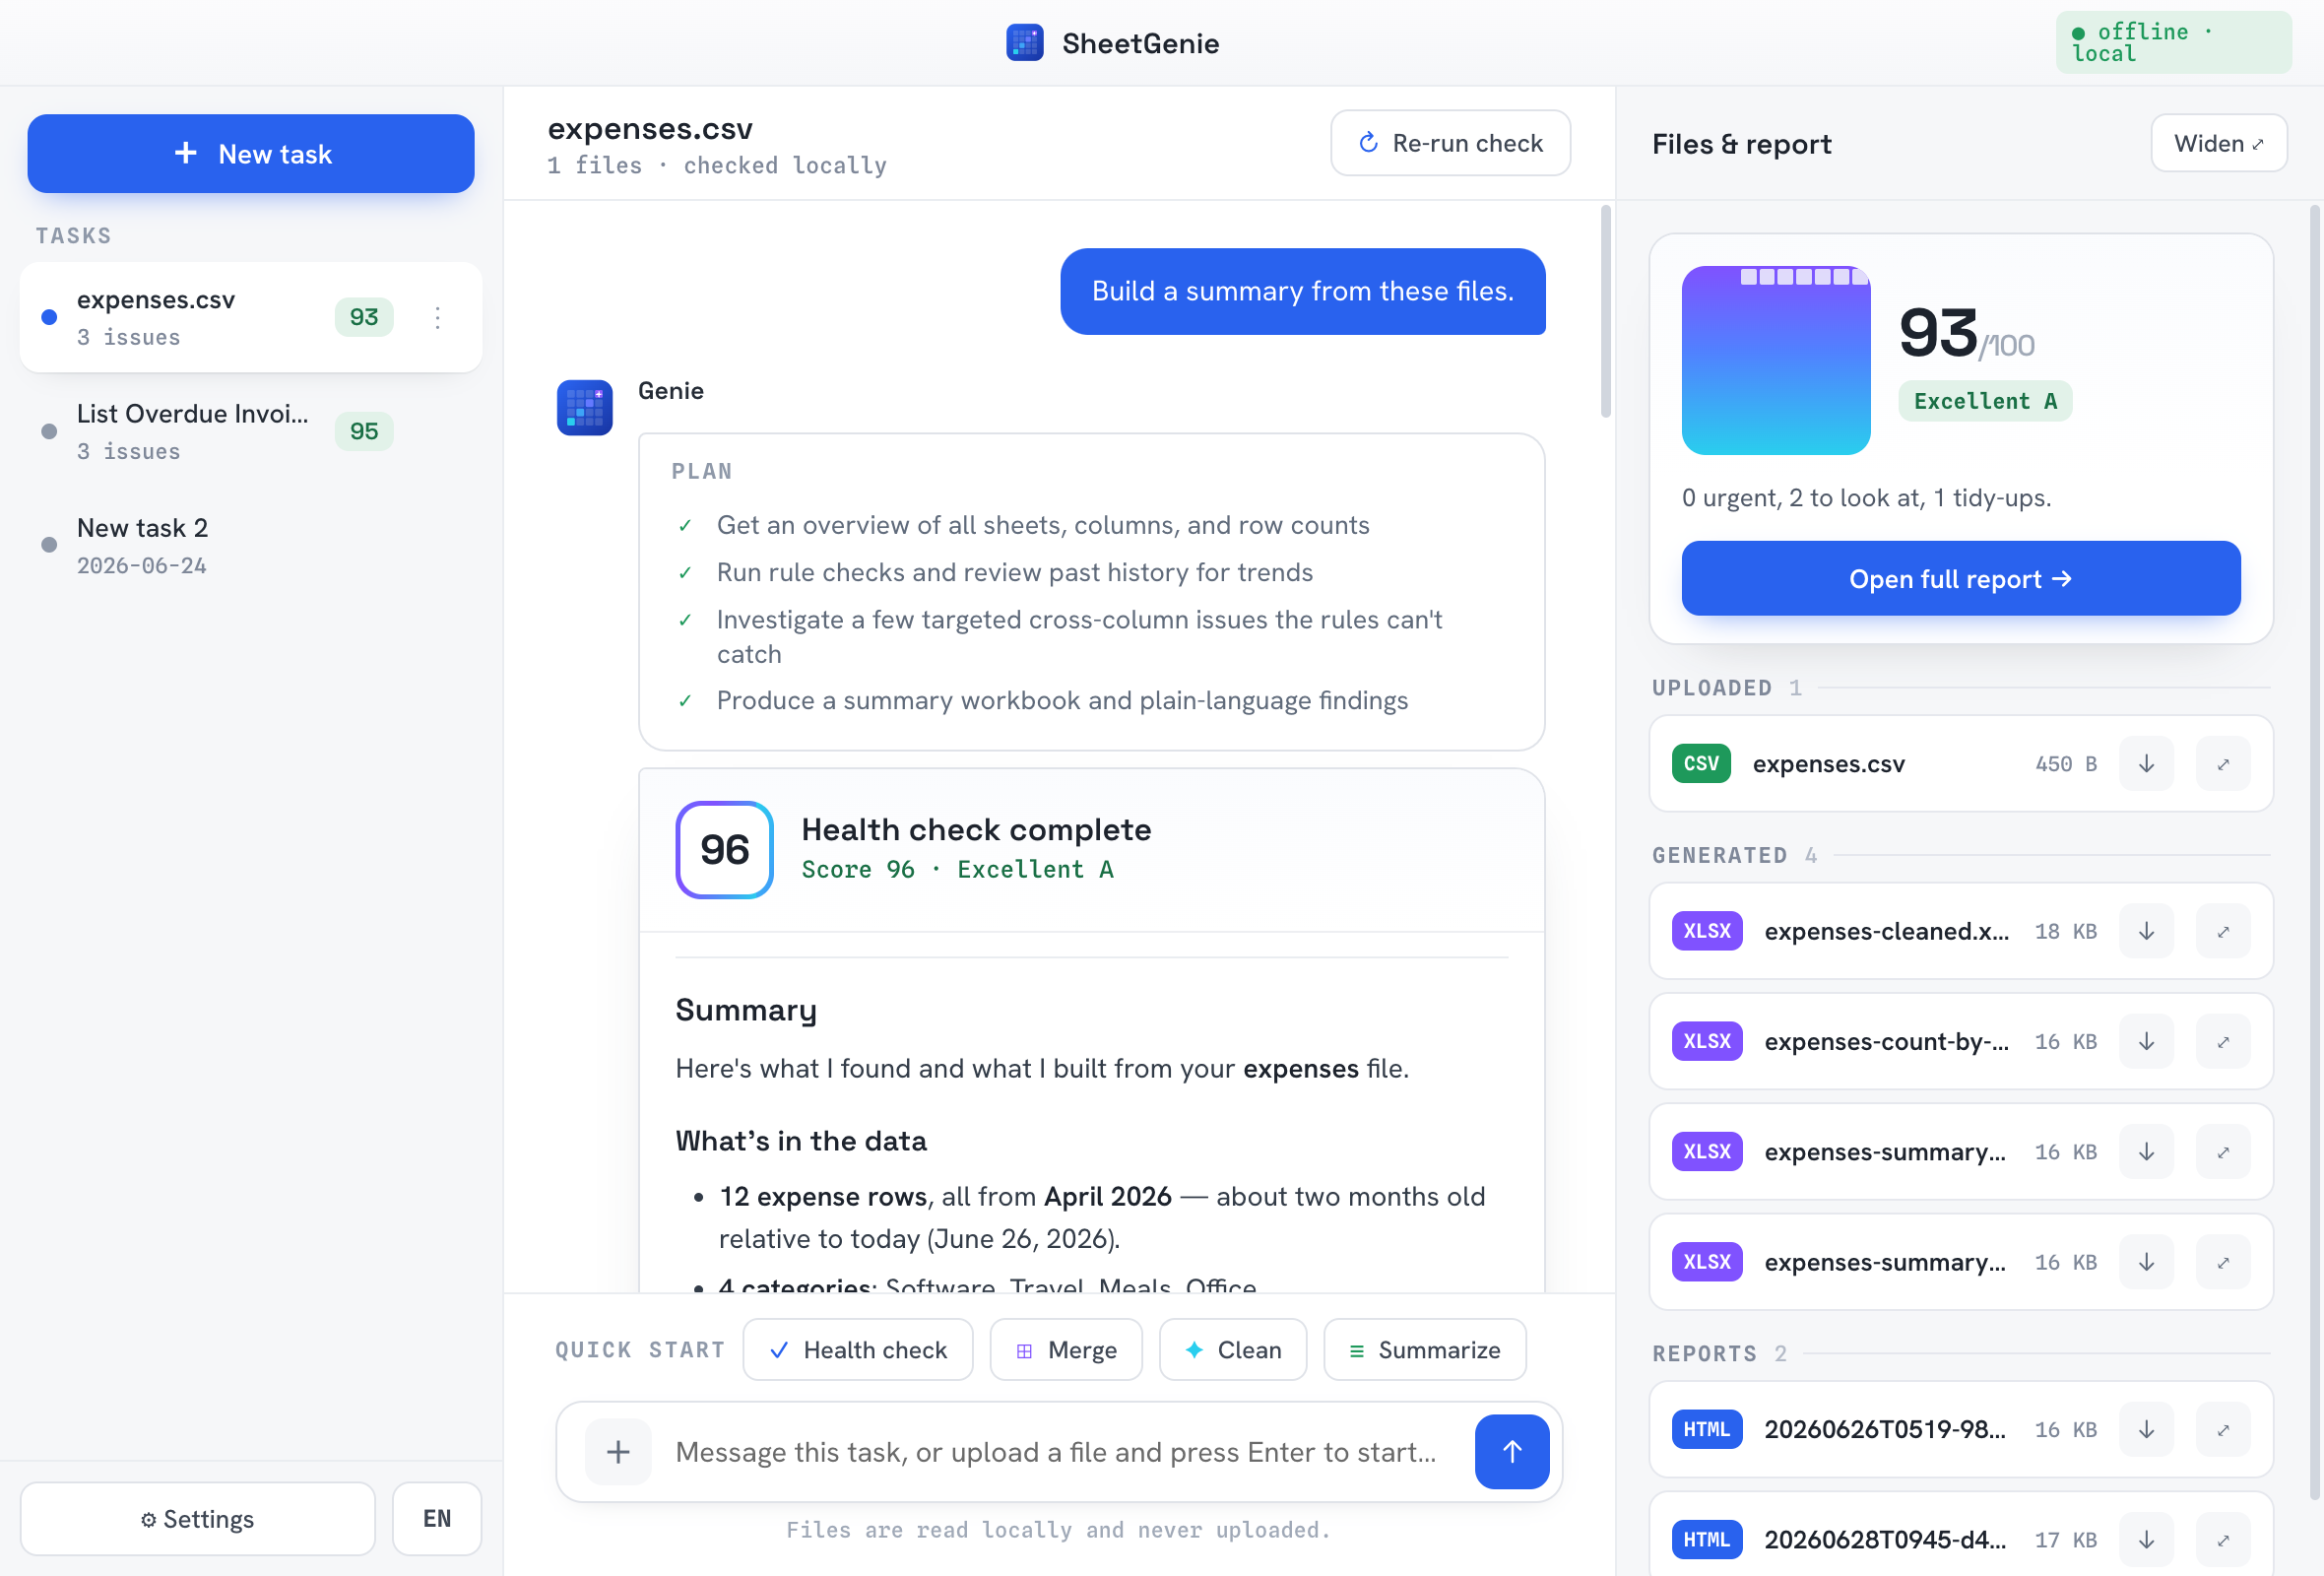The height and width of the screenshot is (1576, 2324).
Task: Click the plus attach file icon
Action: pyautogui.click(x=618, y=1451)
